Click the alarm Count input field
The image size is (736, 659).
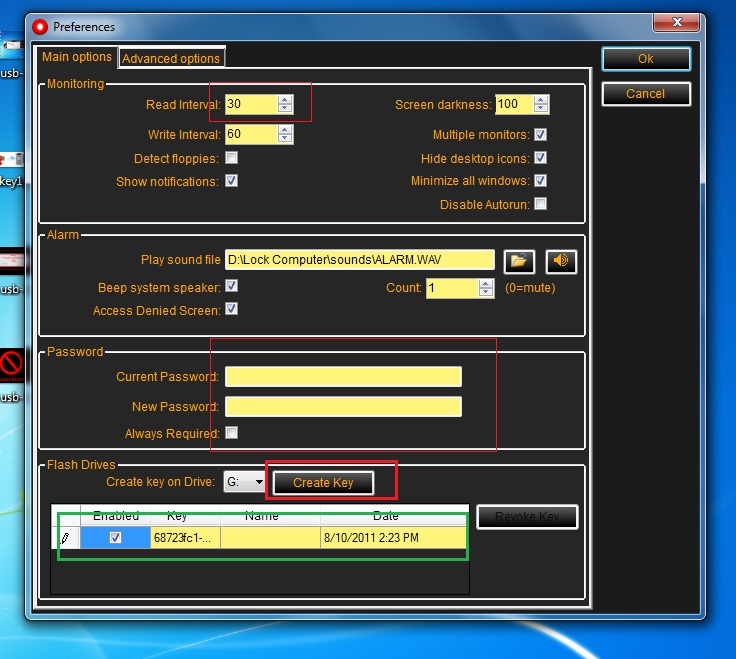click(452, 288)
